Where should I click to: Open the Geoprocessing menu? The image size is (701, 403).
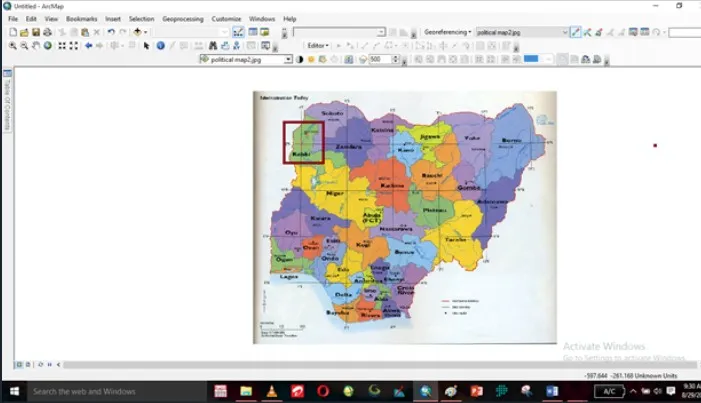pos(182,19)
